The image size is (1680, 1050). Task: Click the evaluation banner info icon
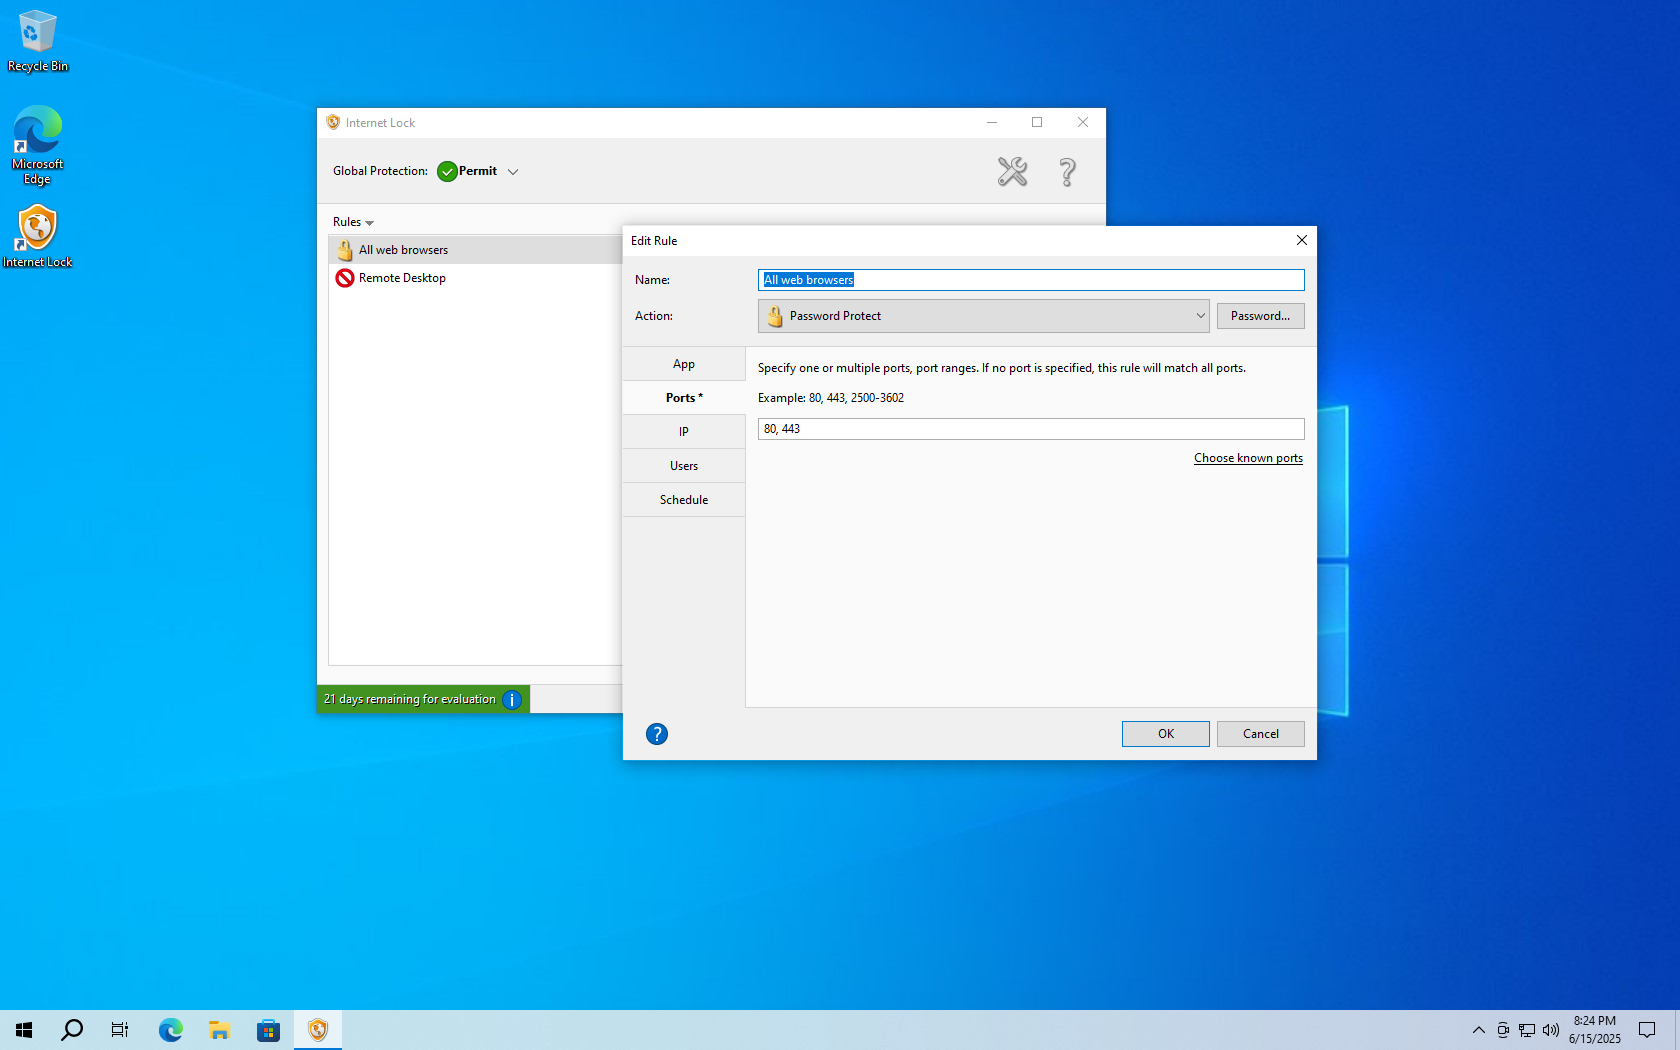tap(511, 699)
